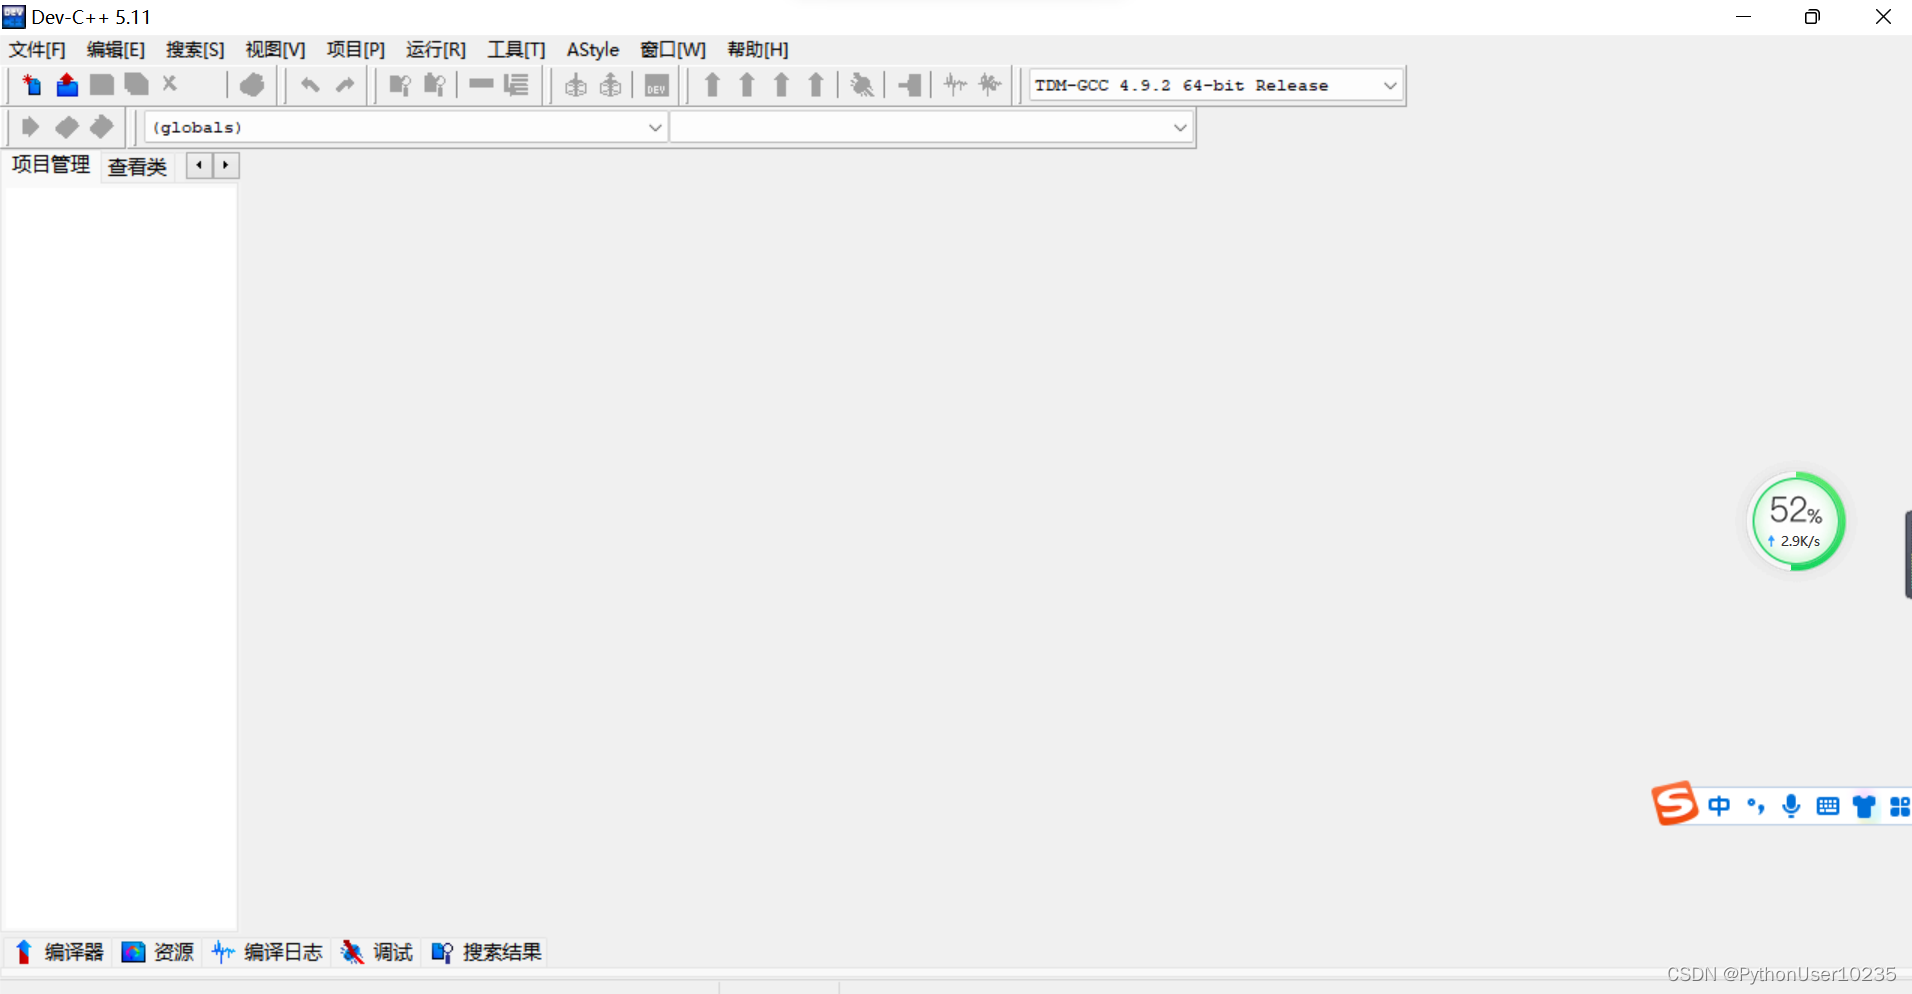Open the 视图[V] menu
The height and width of the screenshot is (994, 1912).
tap(275, 50)
